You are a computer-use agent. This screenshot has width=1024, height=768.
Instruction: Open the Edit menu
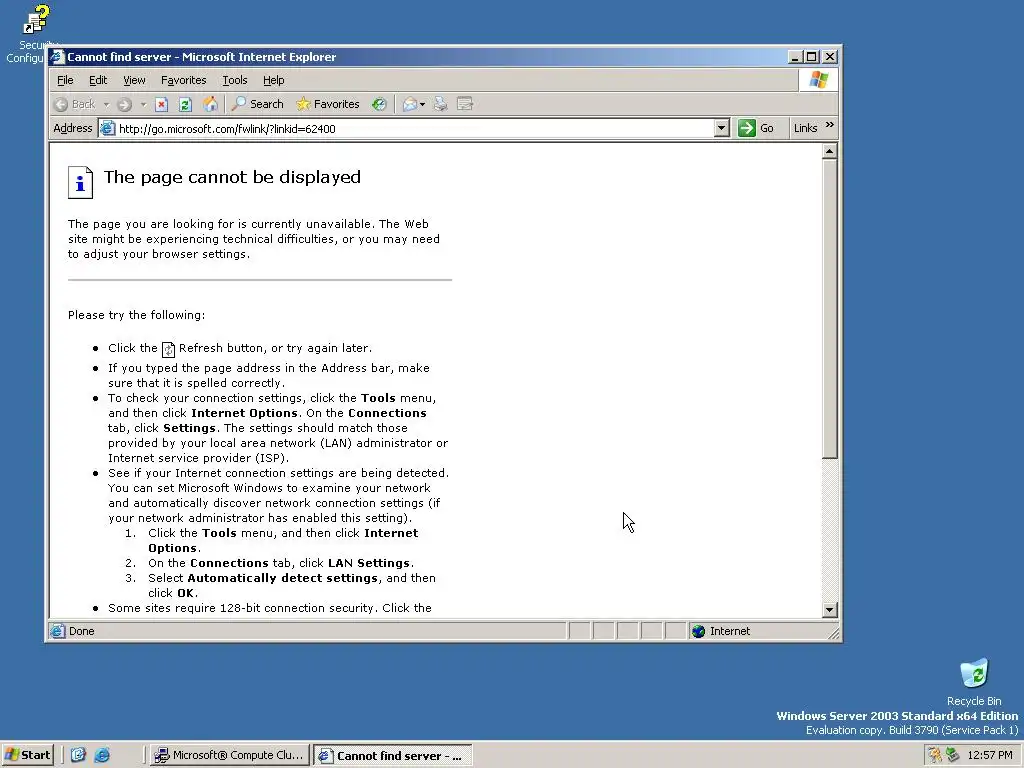coord(98,80)
